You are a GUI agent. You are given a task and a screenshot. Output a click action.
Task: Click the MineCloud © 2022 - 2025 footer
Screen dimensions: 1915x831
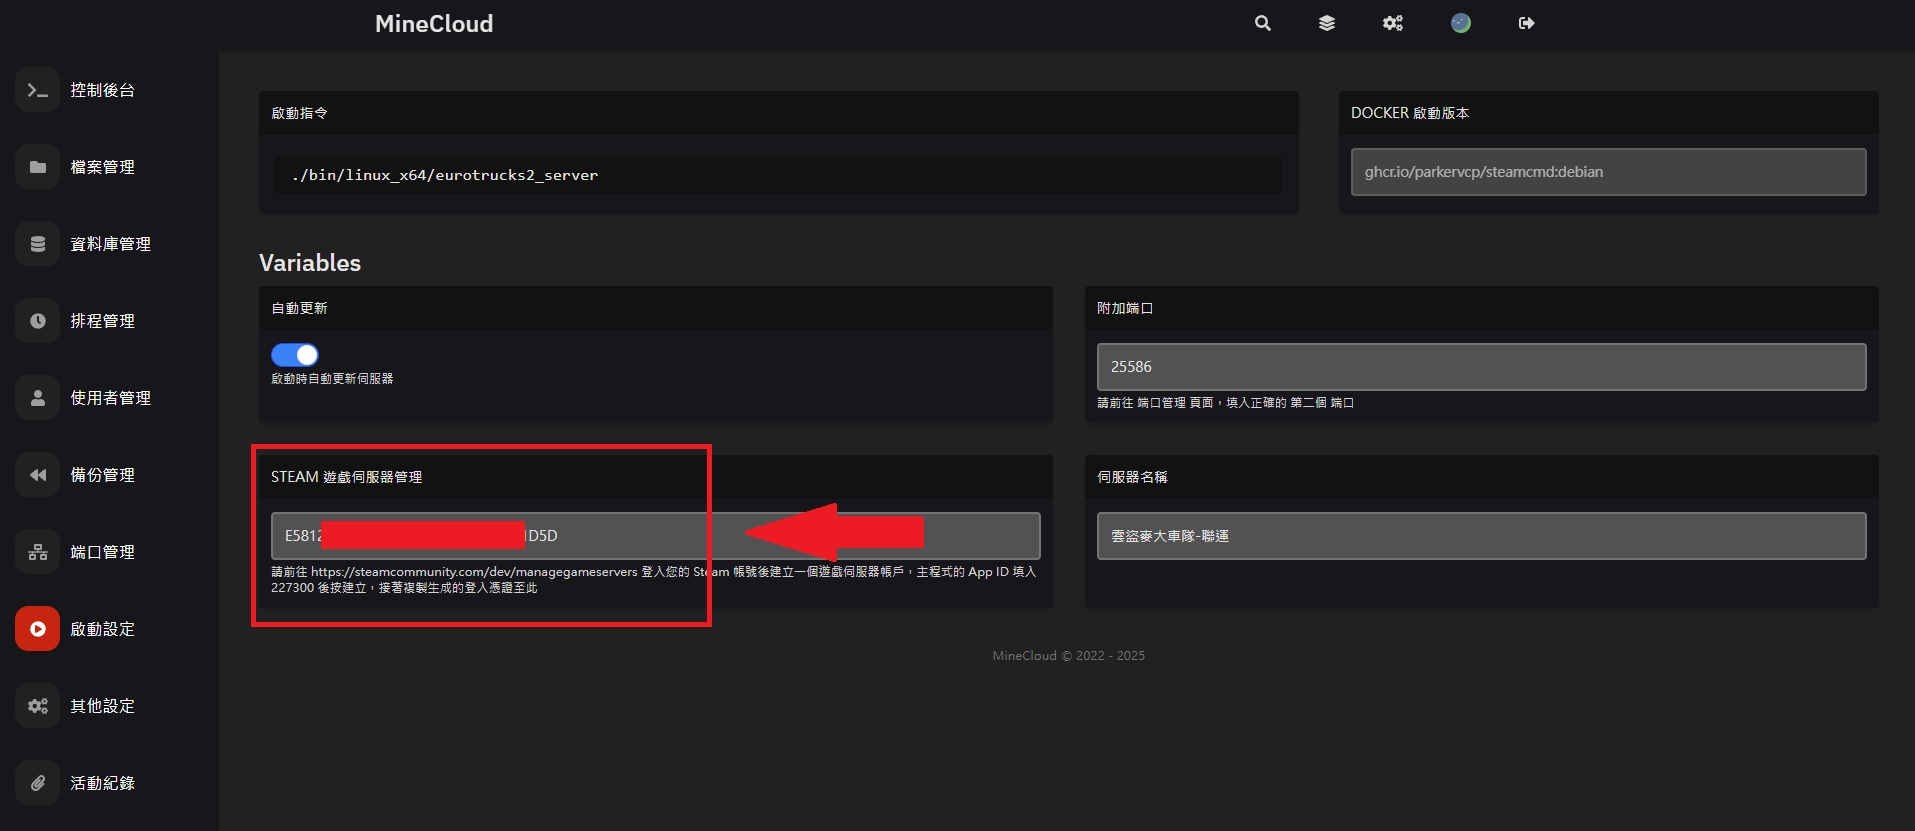click(1068, 656)
